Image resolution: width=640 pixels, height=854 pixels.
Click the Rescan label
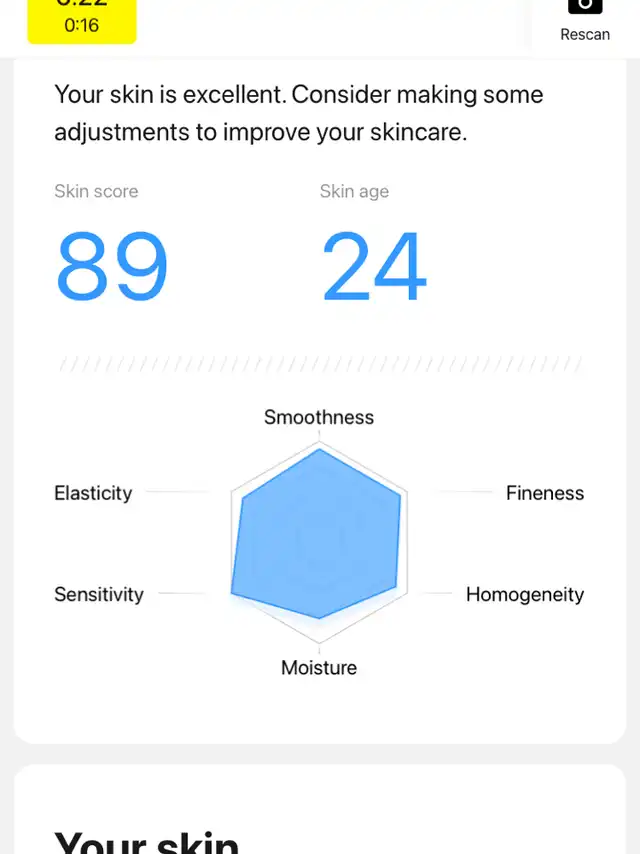[585, 34]
